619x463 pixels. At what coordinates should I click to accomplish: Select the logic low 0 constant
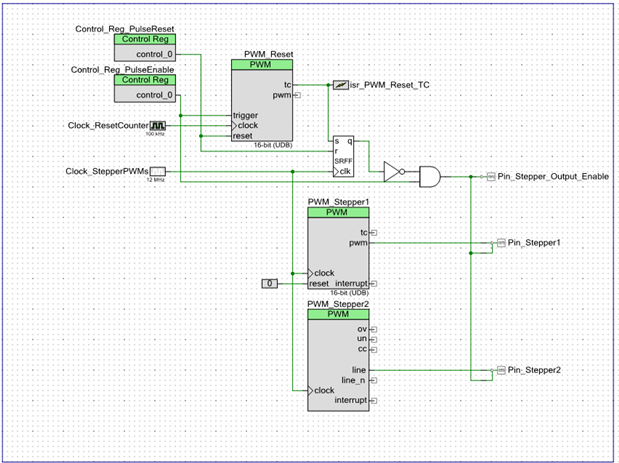coord(270,283)
